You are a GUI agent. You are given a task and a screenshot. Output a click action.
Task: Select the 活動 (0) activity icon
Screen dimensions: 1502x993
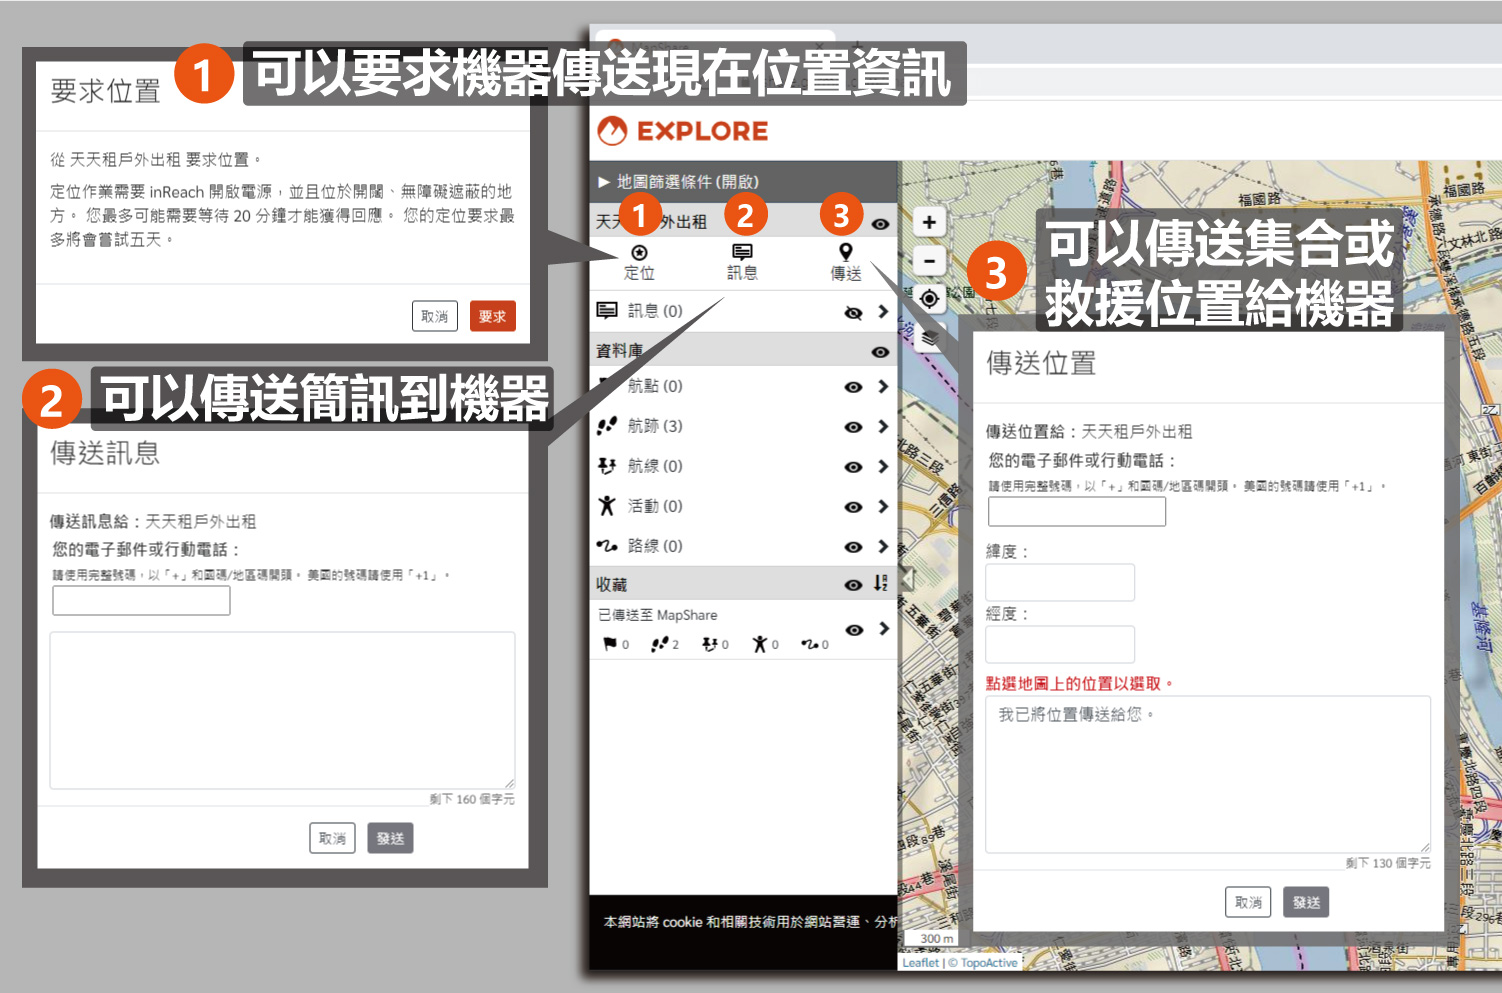[x=607, y=506]
